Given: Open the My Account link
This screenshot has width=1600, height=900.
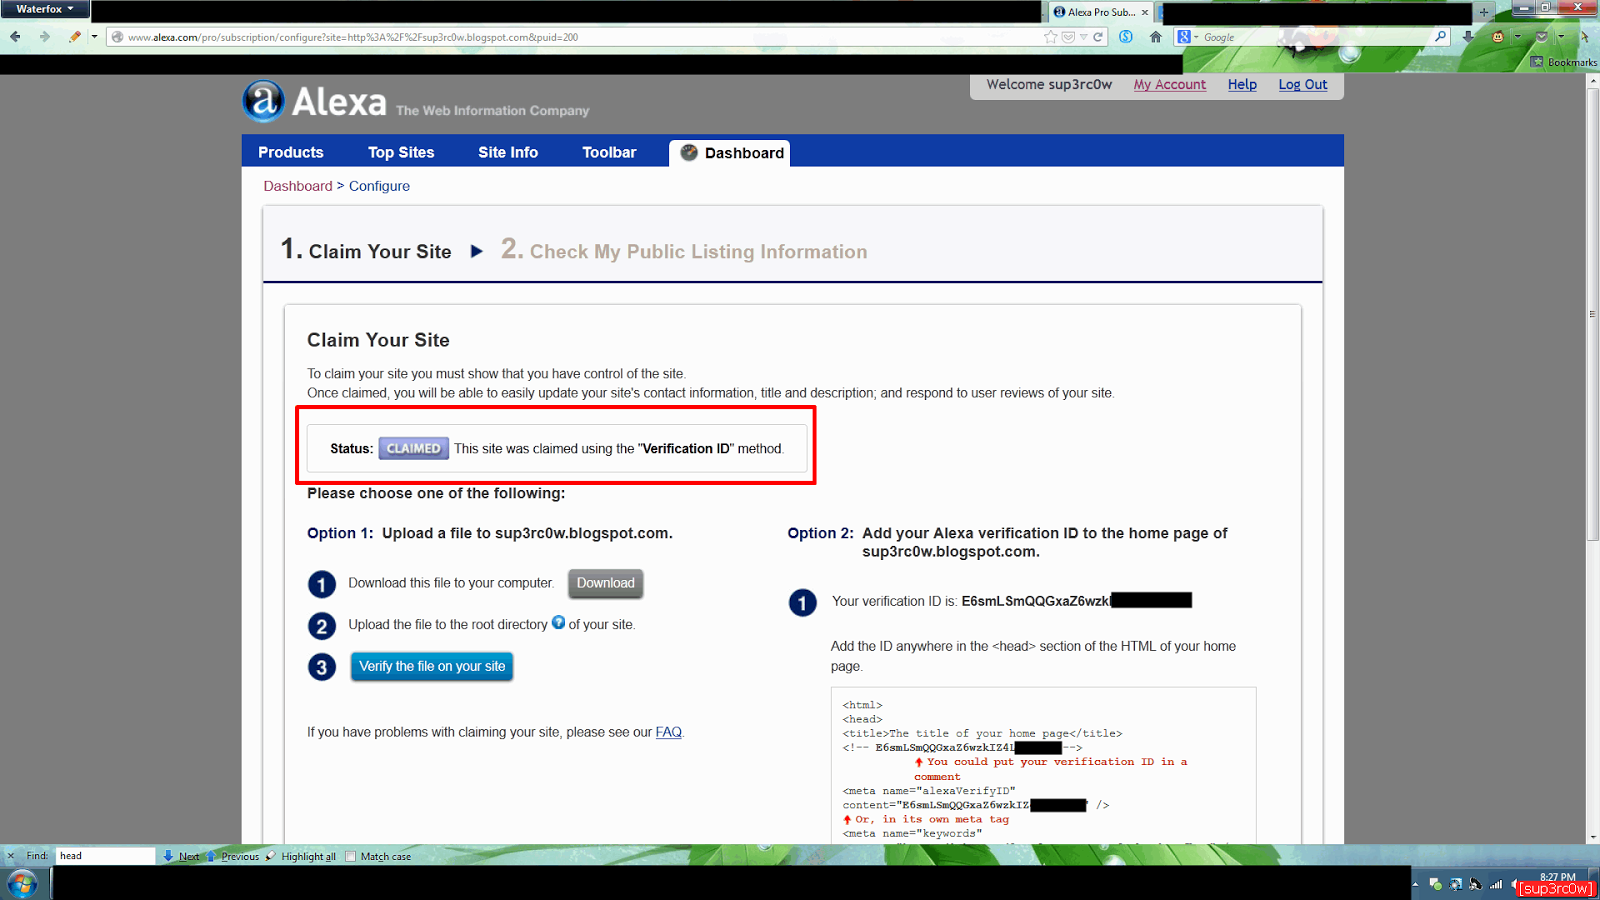Looking at the screenshot, I should coord(1170,85).
